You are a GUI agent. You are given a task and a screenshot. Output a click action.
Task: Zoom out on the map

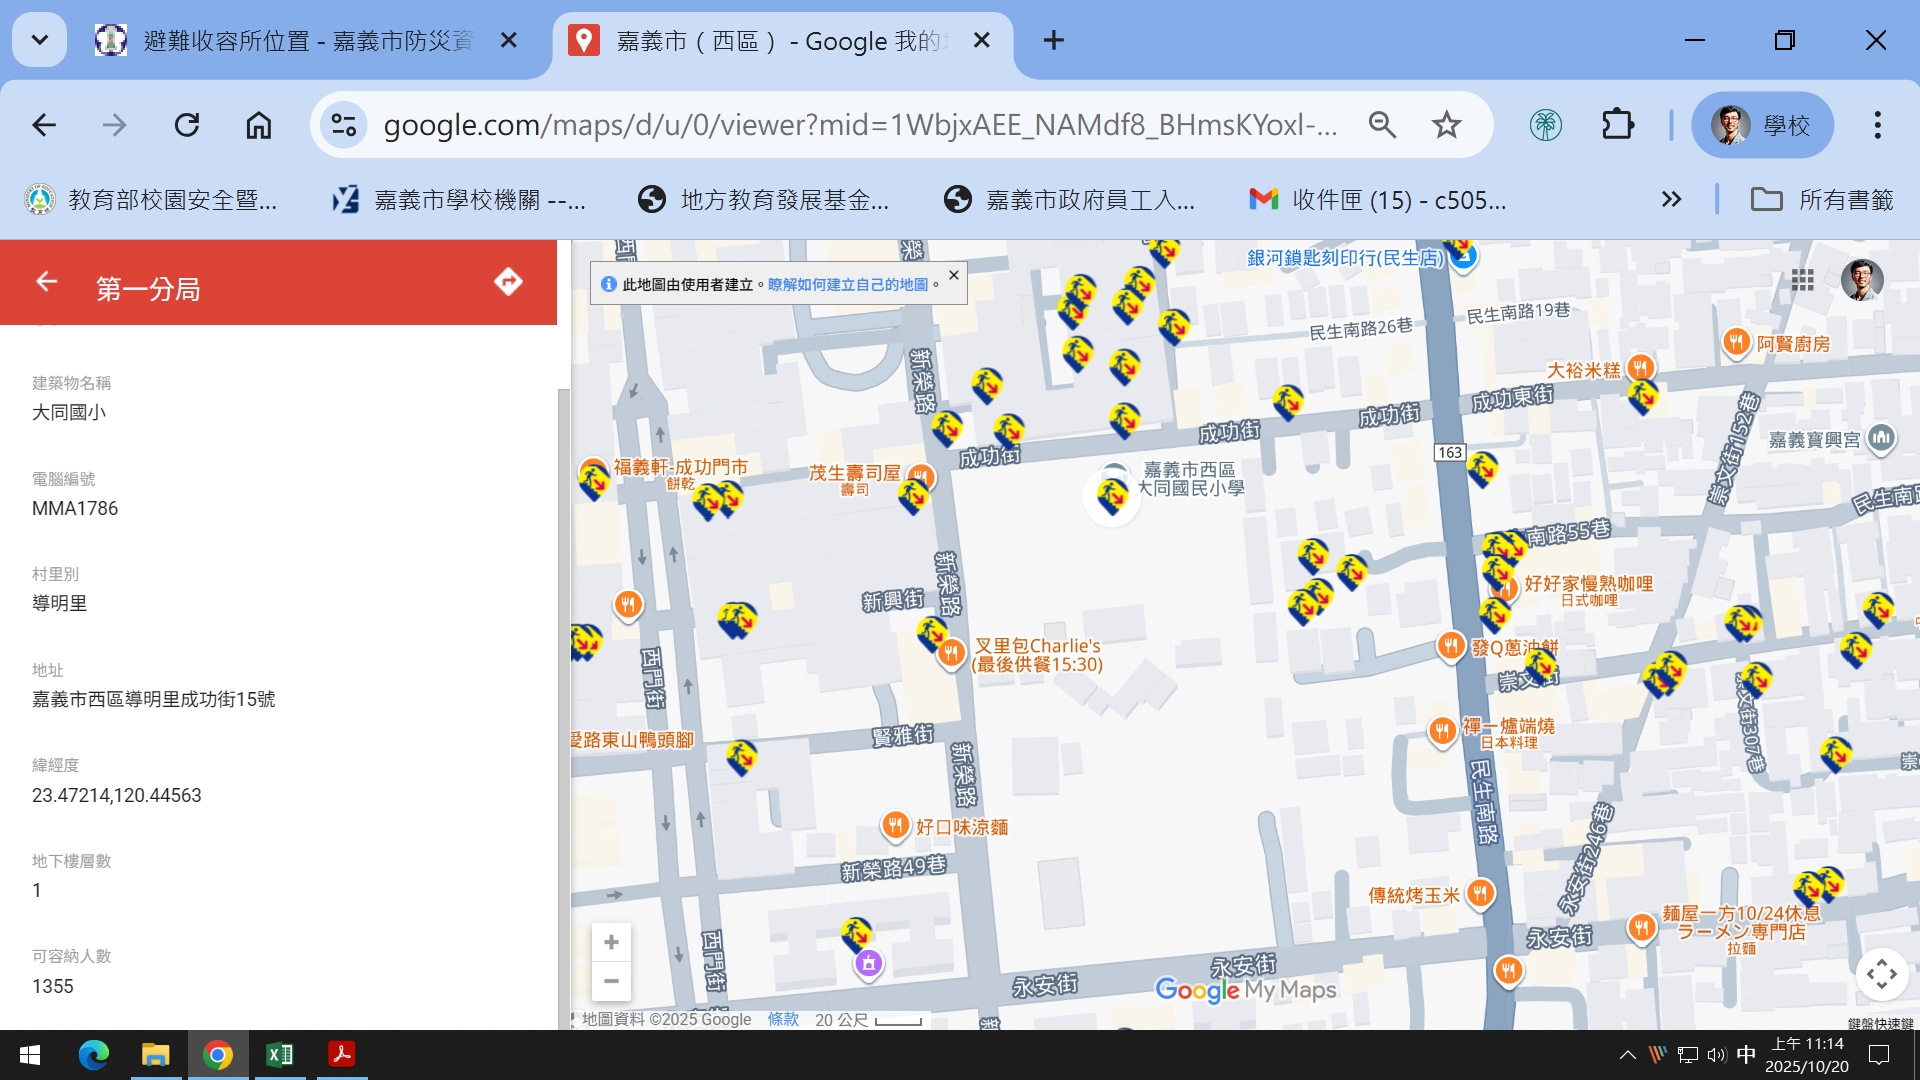[611, 981]
